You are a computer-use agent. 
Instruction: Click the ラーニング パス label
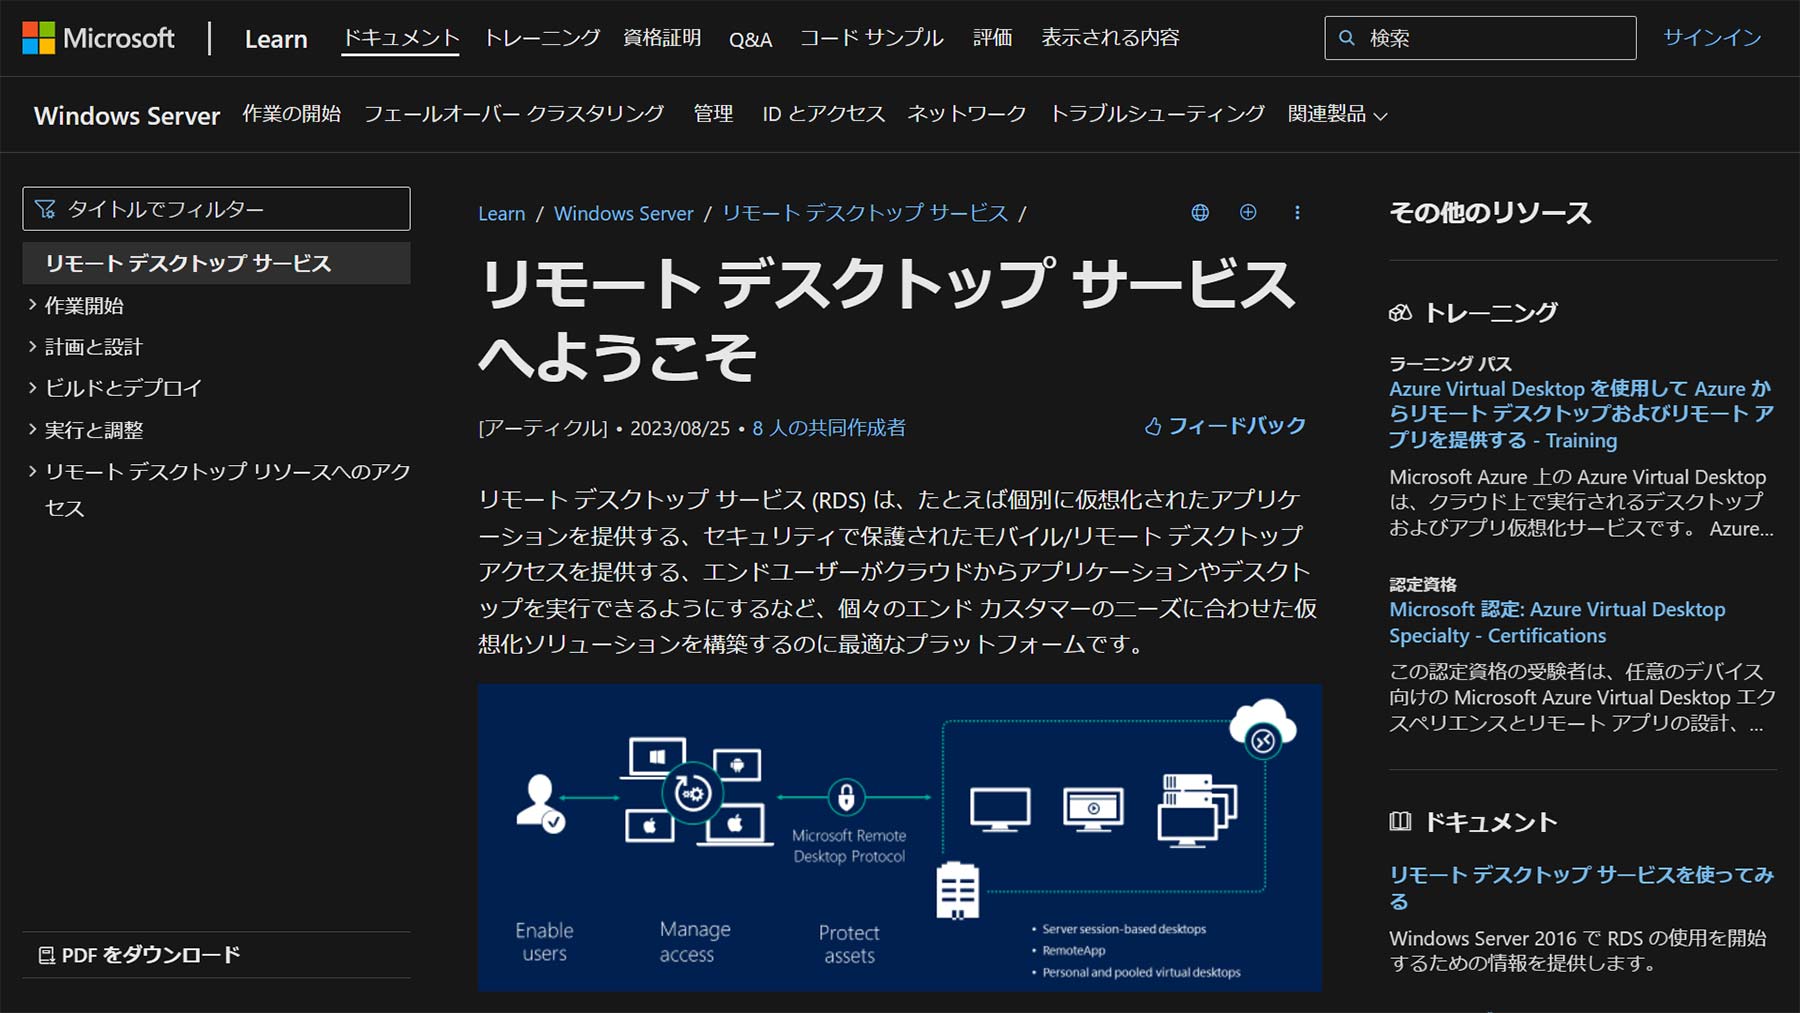(1450, 364)
